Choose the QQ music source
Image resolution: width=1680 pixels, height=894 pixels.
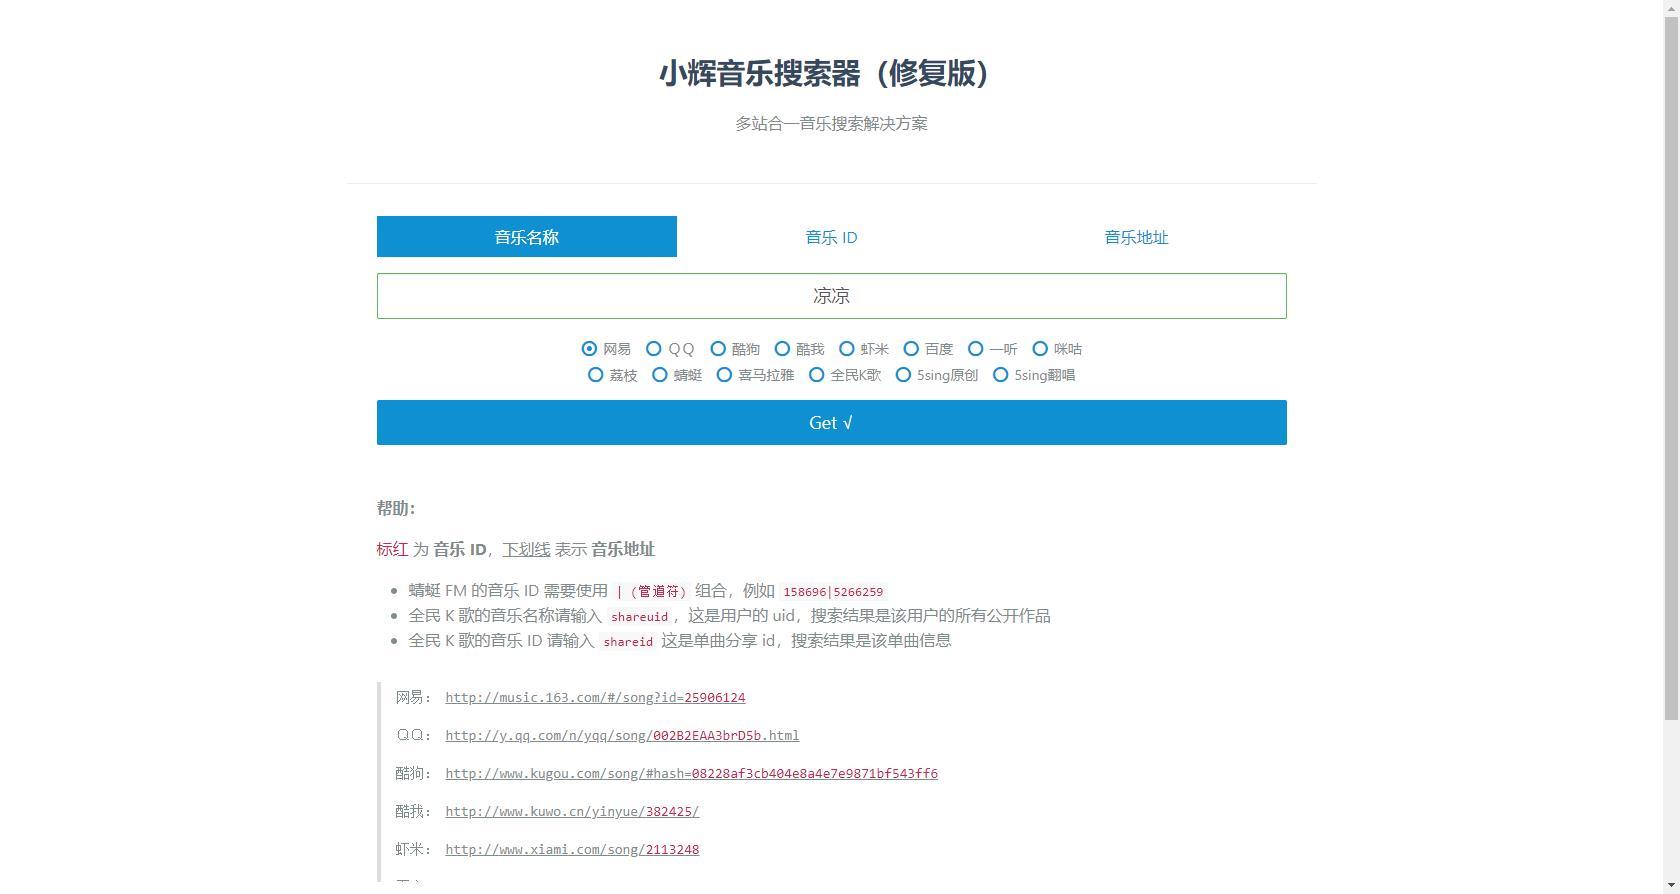[x=653, y=349]
